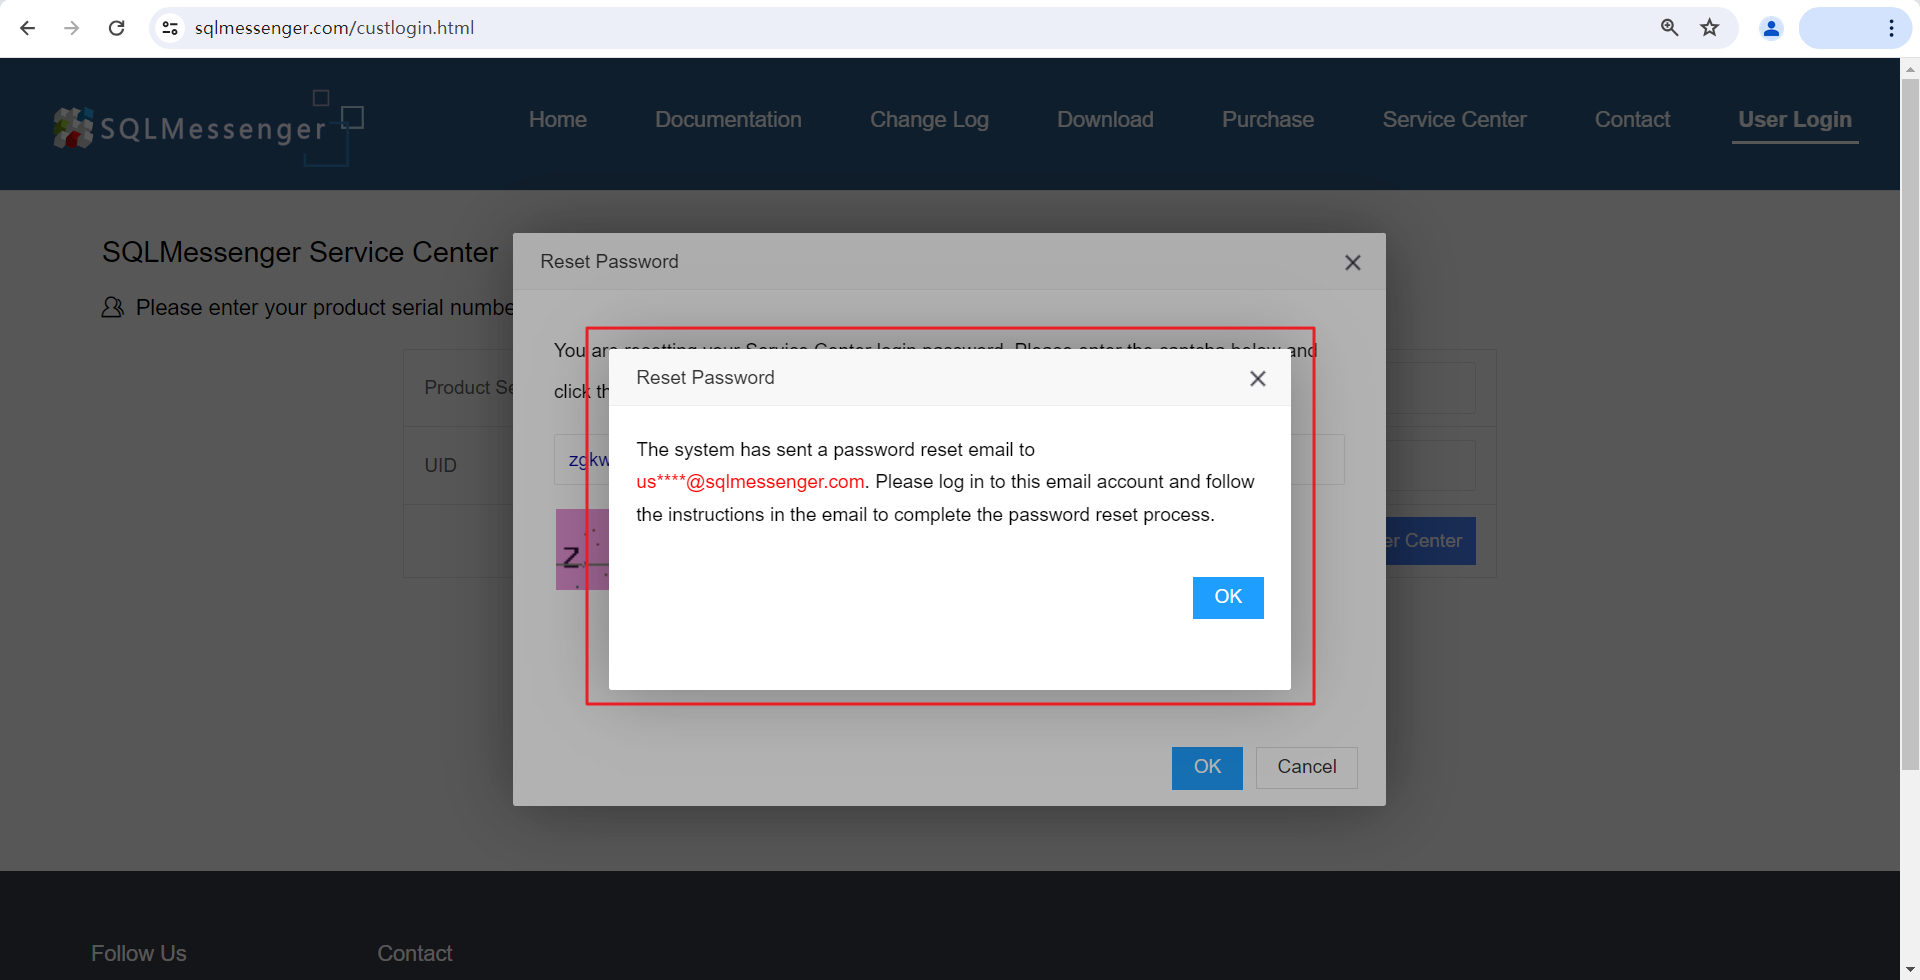
Task: Open the Home menu item
Action: pos(558,120)
